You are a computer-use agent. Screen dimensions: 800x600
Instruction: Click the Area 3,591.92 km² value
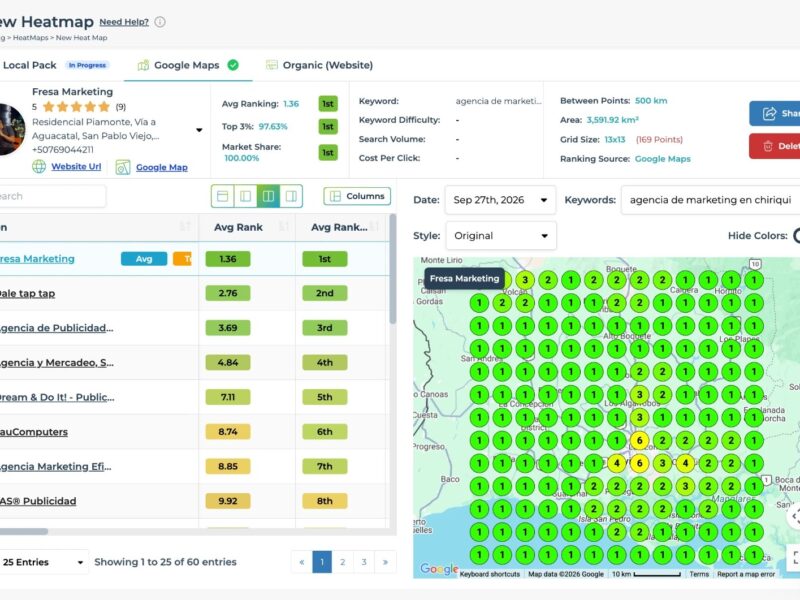(x=612, y=120)
